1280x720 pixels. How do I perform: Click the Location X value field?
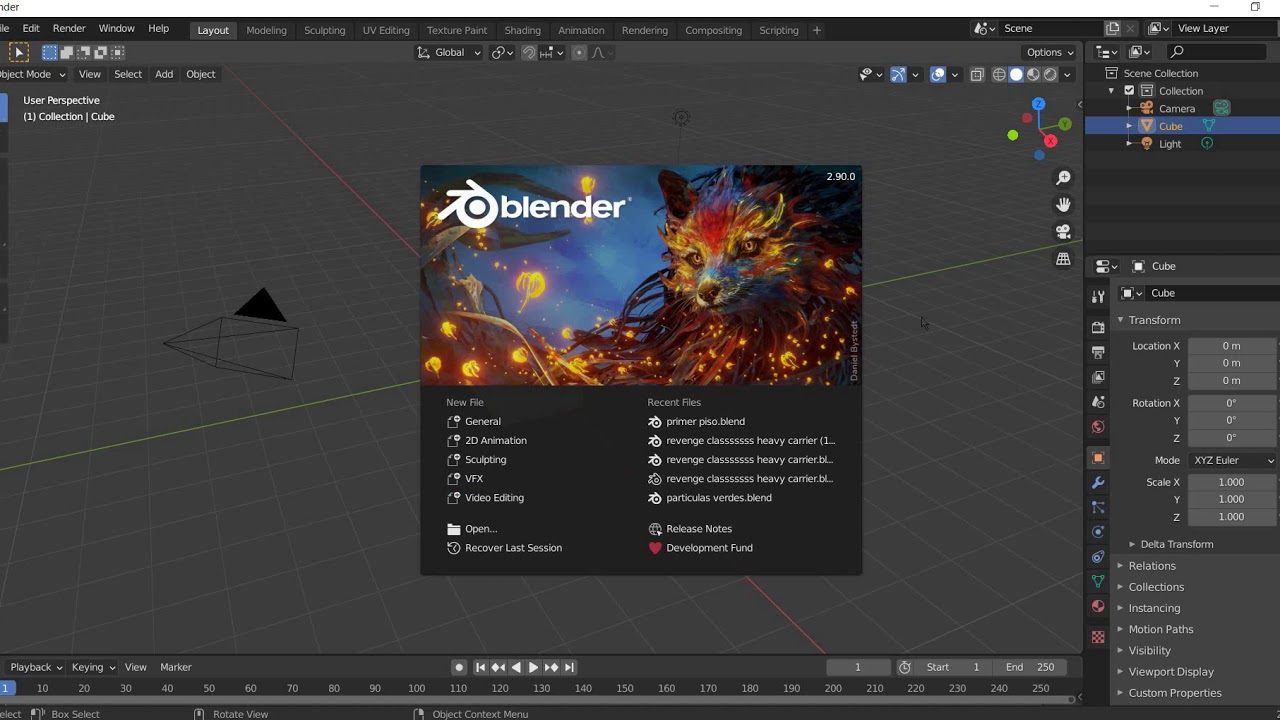[1232, 346]
